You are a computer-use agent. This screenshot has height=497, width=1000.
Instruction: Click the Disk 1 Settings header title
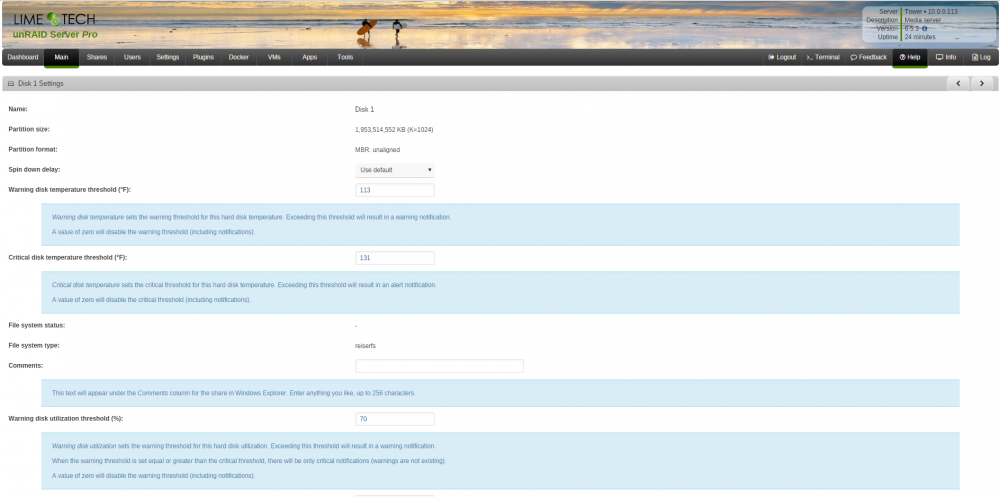pyautogui.click(x=40, y=84)
